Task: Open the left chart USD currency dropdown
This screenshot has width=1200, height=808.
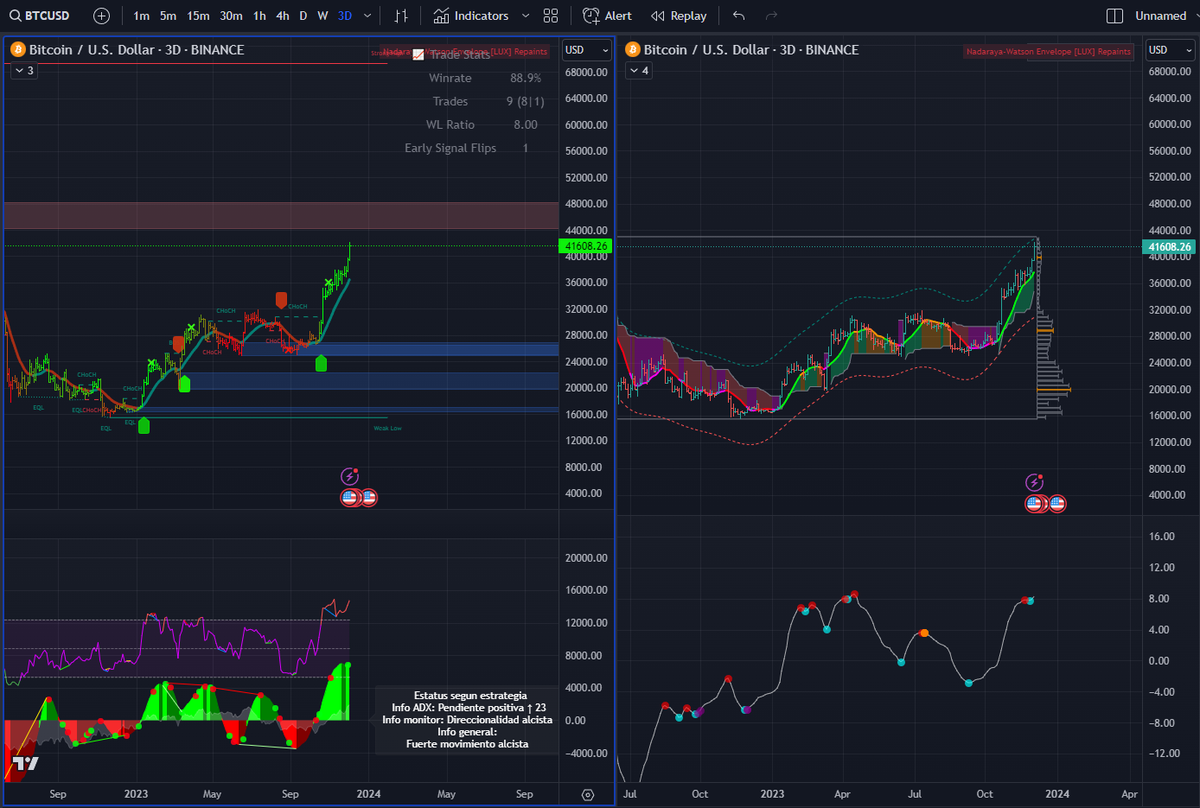Action: click(586, 50)
